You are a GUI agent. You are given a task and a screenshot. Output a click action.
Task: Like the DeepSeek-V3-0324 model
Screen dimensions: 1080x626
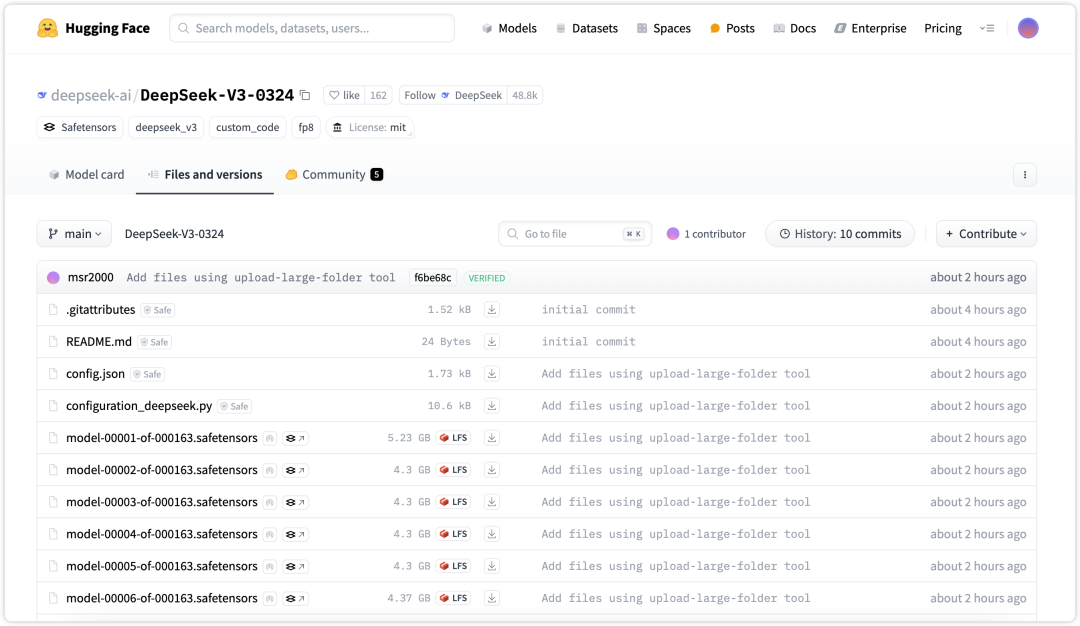[345, 96]
